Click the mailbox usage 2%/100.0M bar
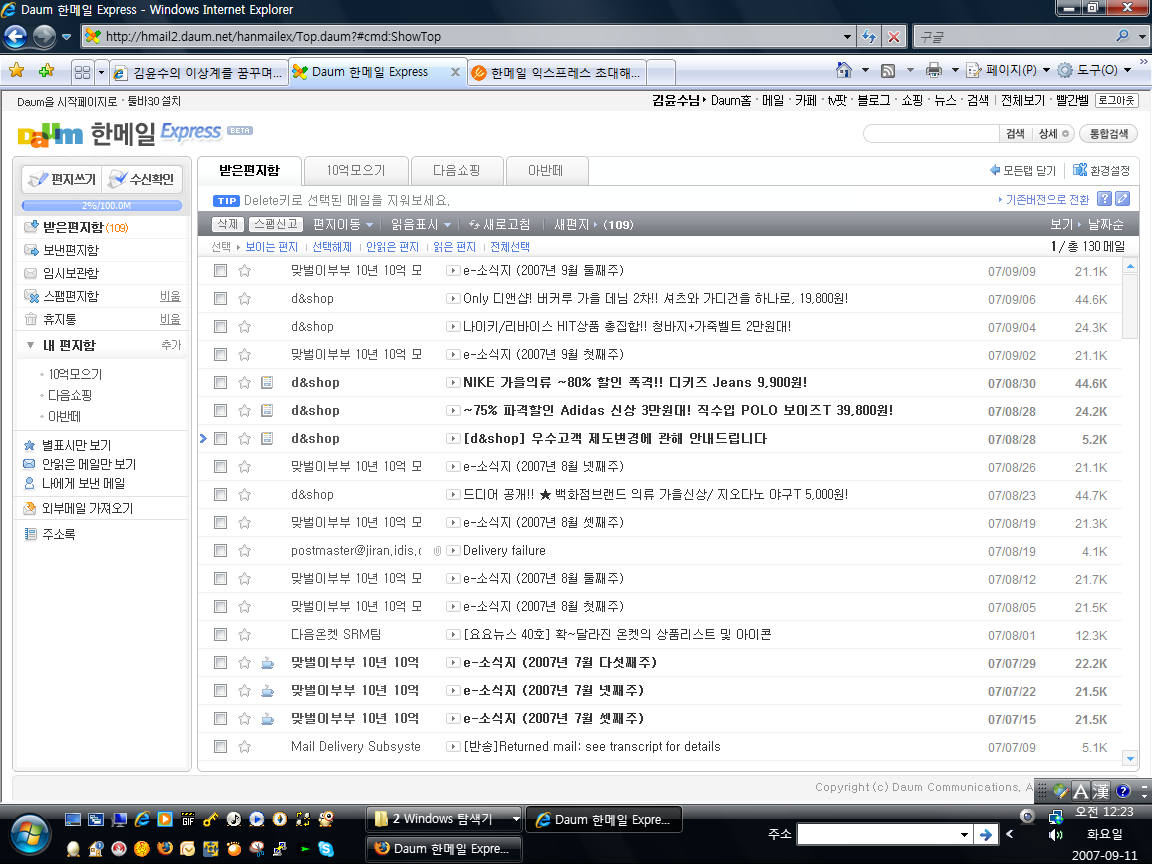1152x864 pixels. click(x=102, y=206)
